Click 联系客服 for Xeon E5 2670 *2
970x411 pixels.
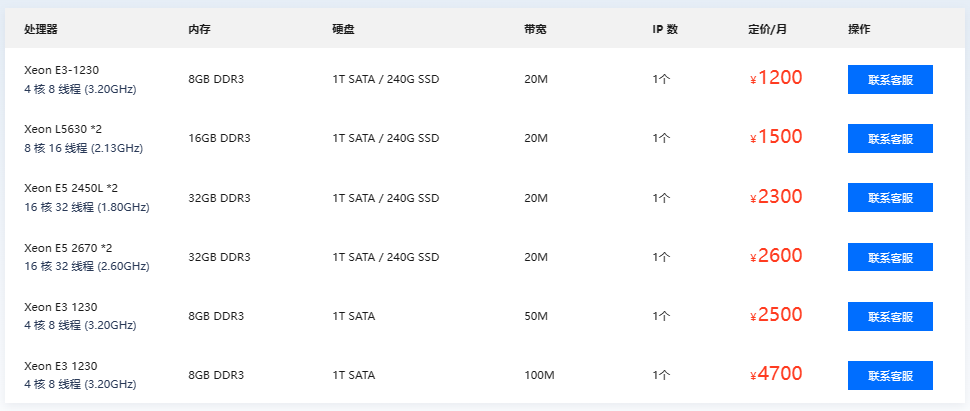890,257
